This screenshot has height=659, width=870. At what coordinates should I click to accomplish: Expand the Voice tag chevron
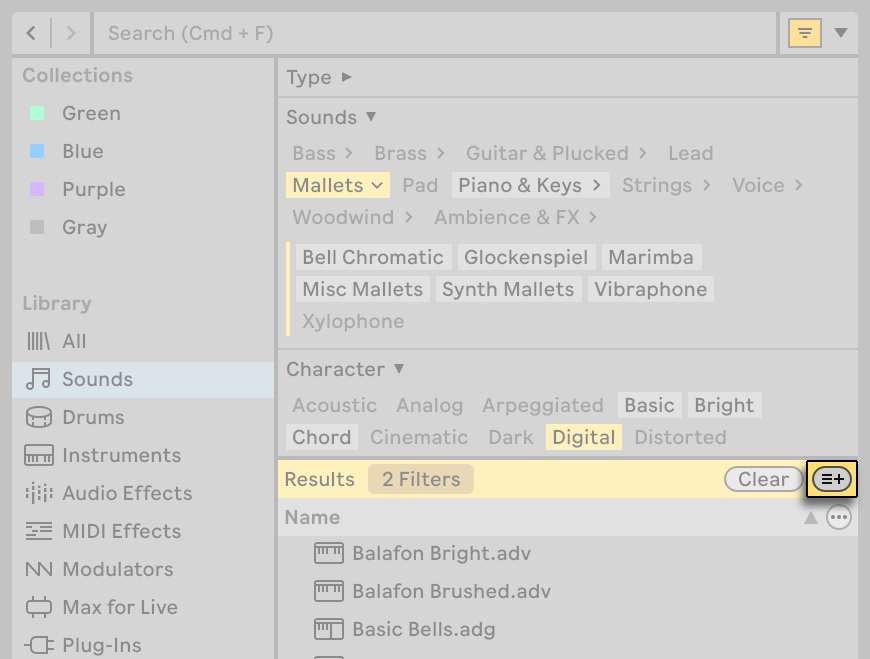[x=798, y=185]
